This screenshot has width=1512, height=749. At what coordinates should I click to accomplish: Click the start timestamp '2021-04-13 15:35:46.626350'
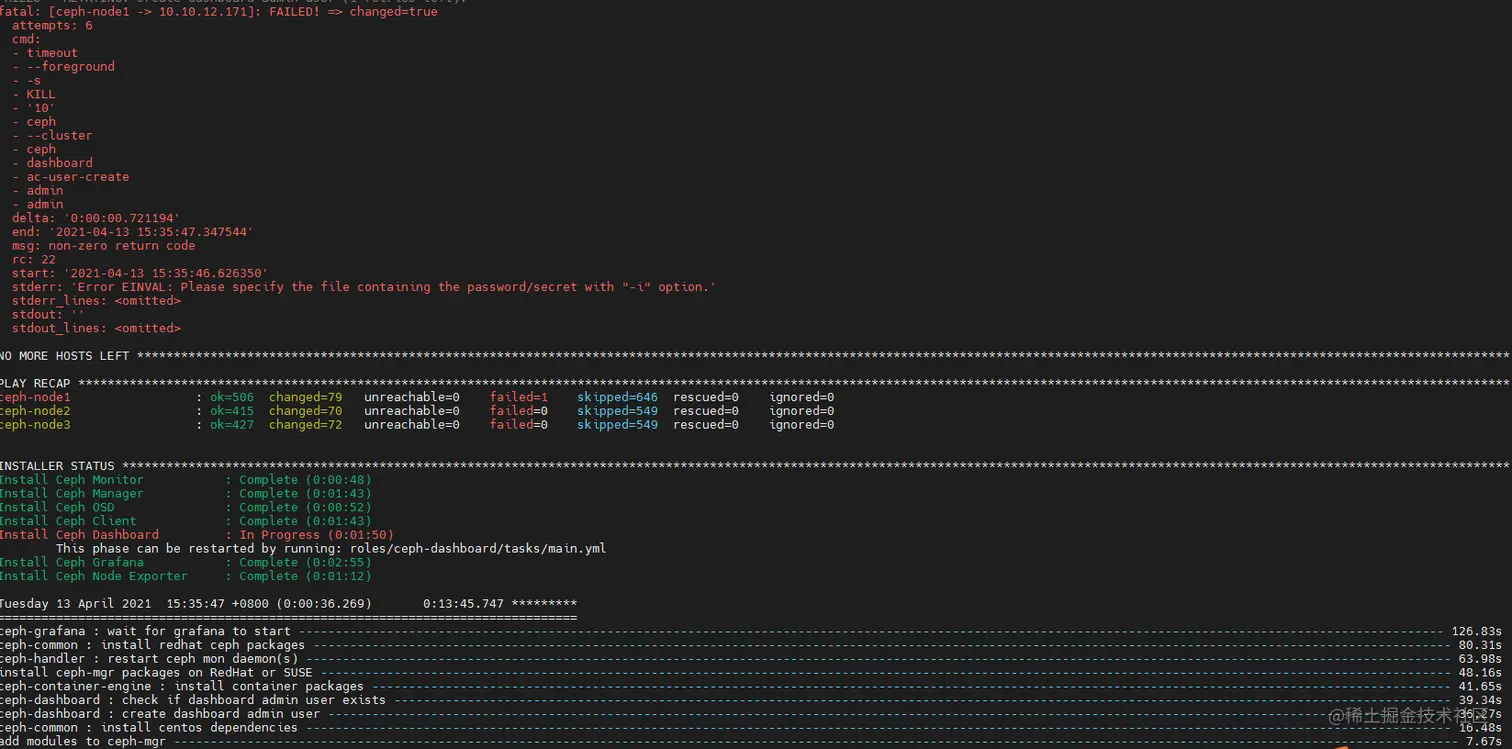[x=166, y=273]
